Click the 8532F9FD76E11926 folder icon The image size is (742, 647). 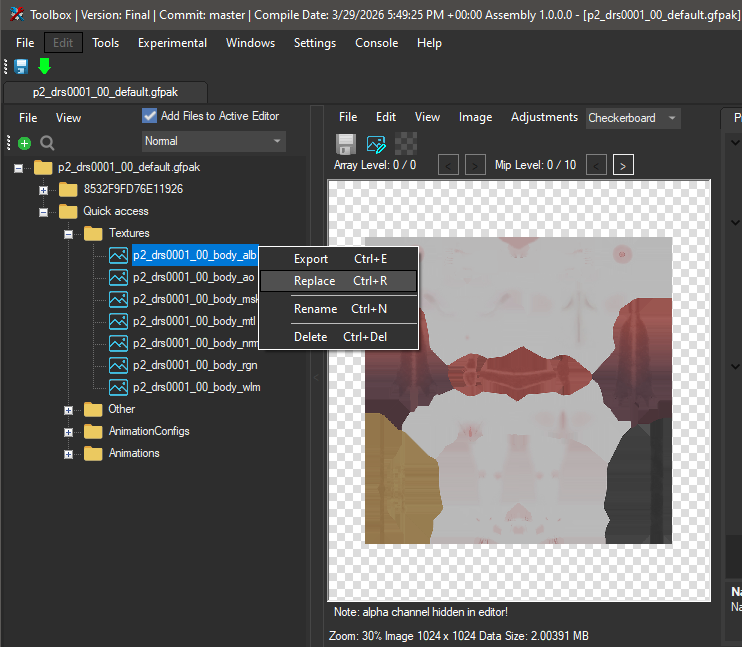pos(68,189)
